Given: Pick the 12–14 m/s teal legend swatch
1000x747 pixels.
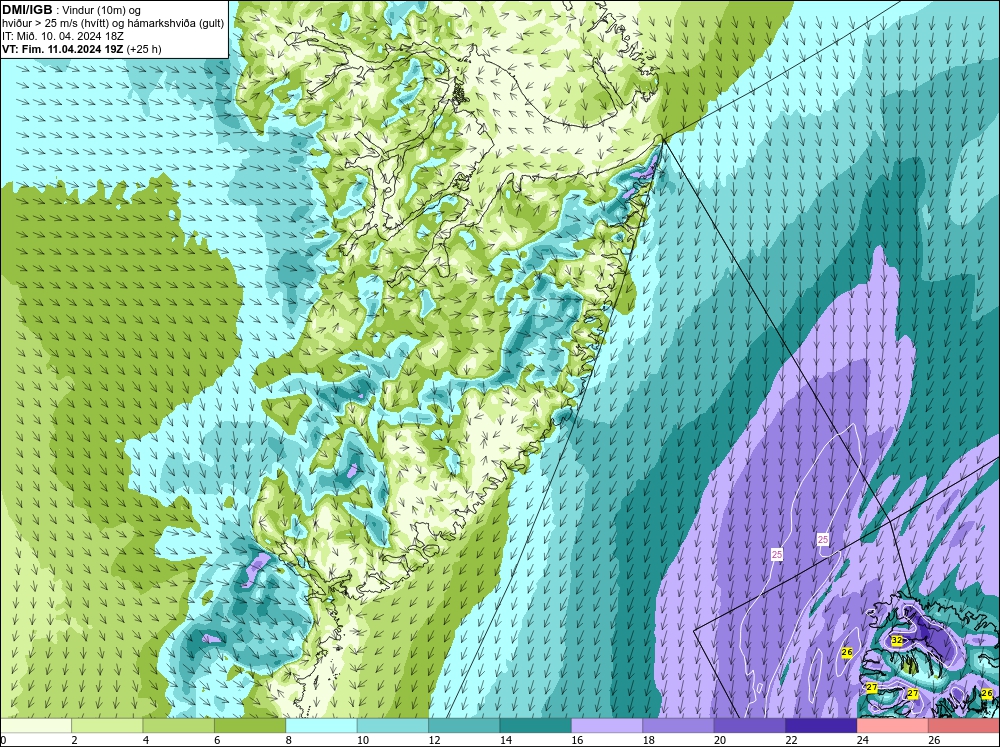Looking at the screenshot, I should [x=464, y=726].
